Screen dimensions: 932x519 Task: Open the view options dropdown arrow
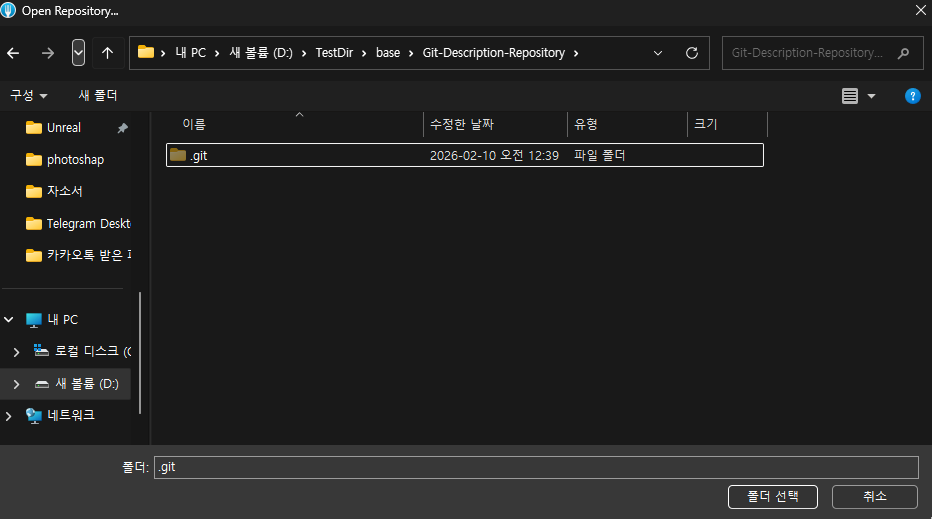[x=871, y=96]
